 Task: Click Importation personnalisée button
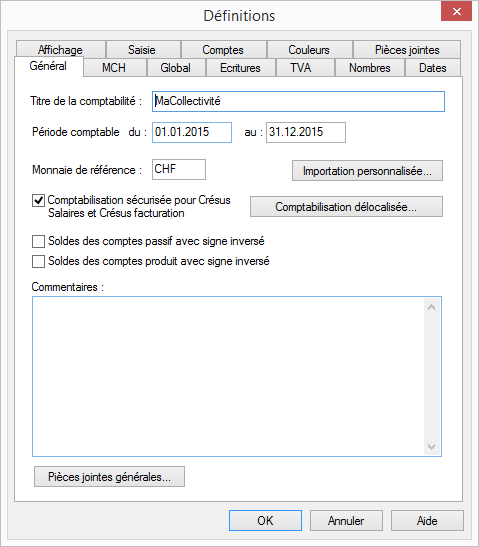(x=367, y=171)
